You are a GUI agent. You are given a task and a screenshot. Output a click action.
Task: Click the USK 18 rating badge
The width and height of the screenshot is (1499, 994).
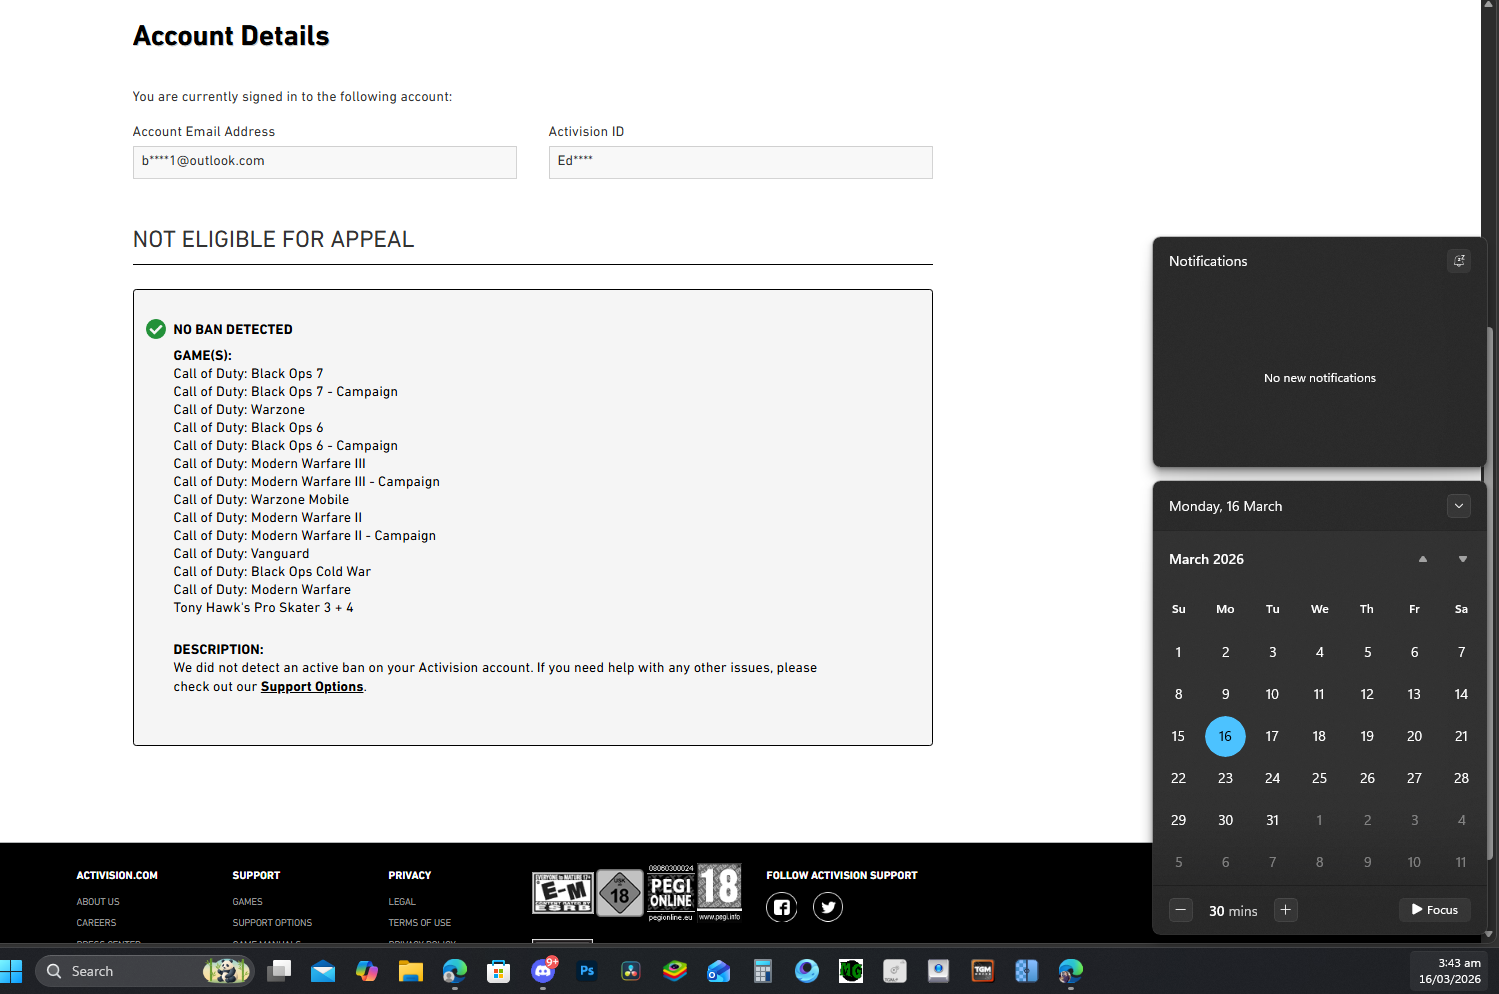620,893
